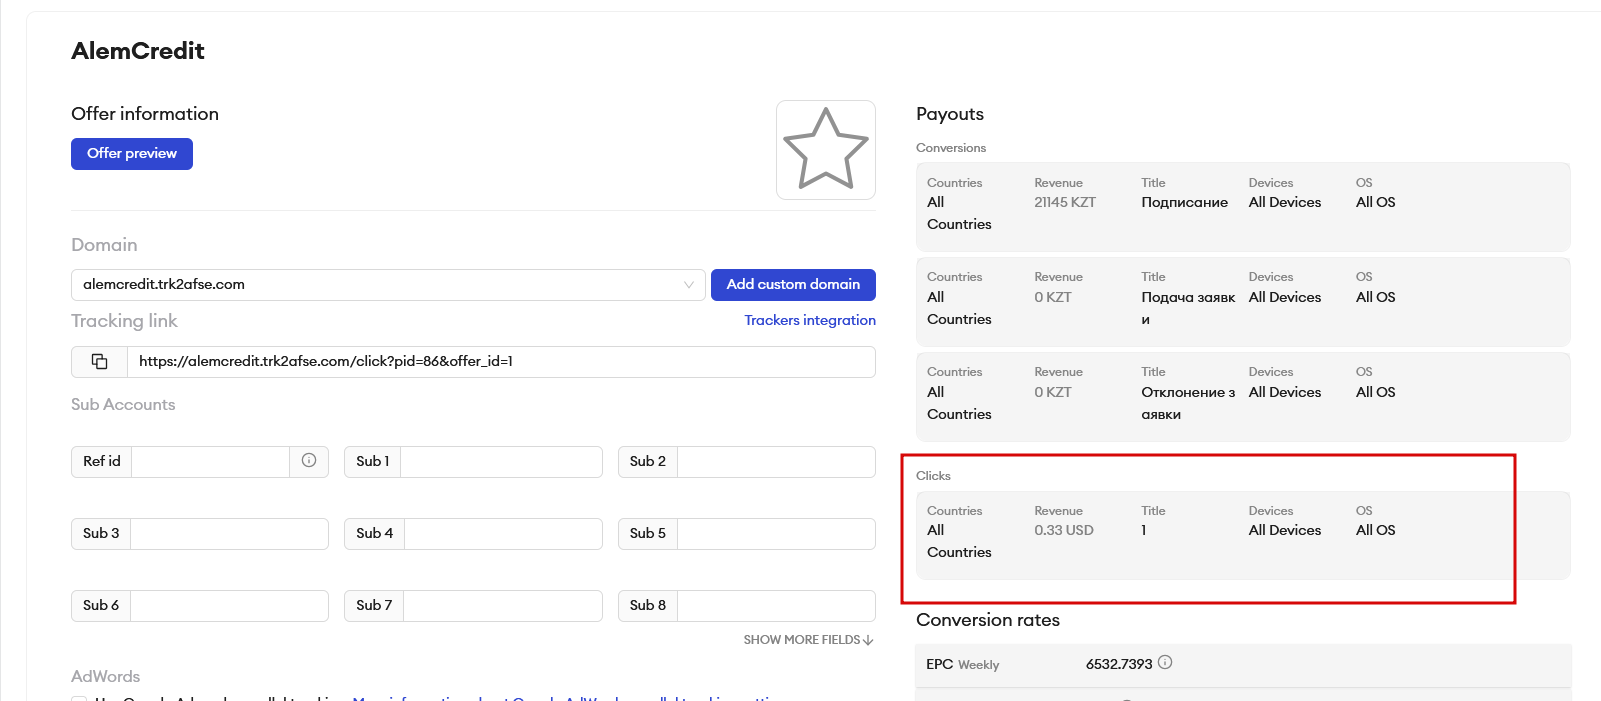Click the Conversions section label
The height and width of the screenshot is (701, 1601).
point(951,148)
